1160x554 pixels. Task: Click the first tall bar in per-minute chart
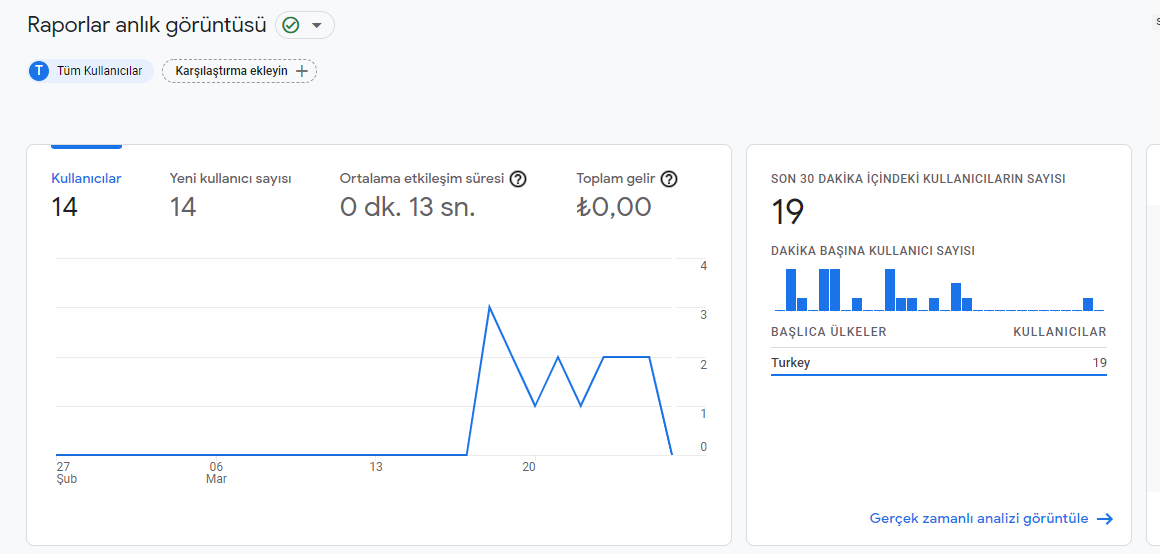click(791, 290)
